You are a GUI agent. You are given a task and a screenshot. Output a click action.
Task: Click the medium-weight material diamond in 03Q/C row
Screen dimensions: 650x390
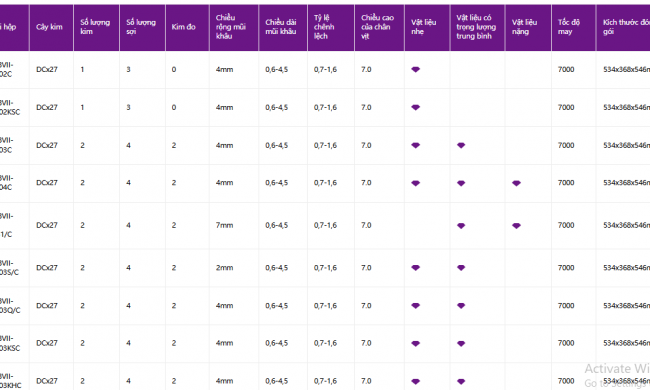461,306
